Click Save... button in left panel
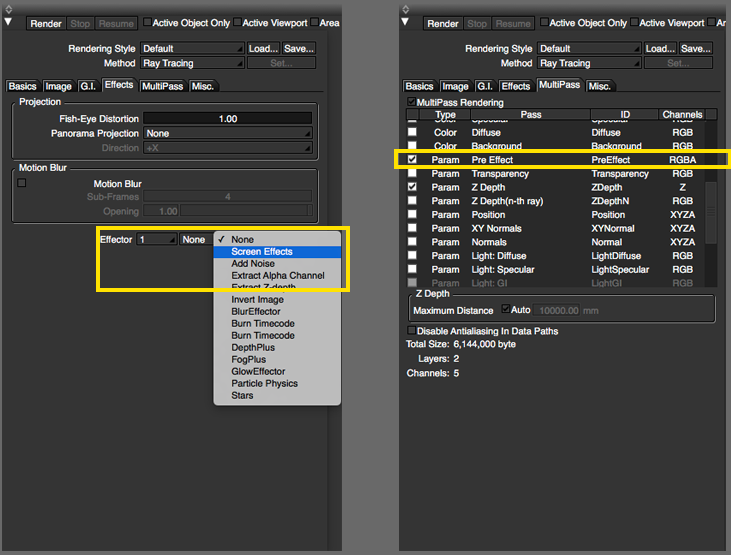 [298, 49]
